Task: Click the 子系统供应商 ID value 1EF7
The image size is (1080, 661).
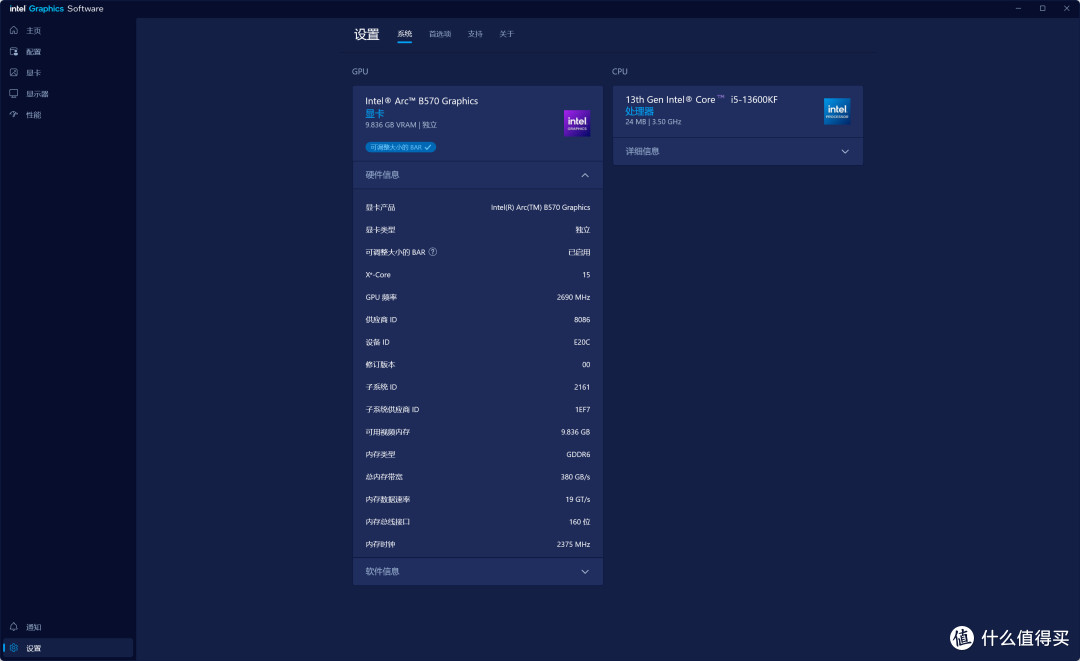Action: pyautogui.click(x=583, y=410)
